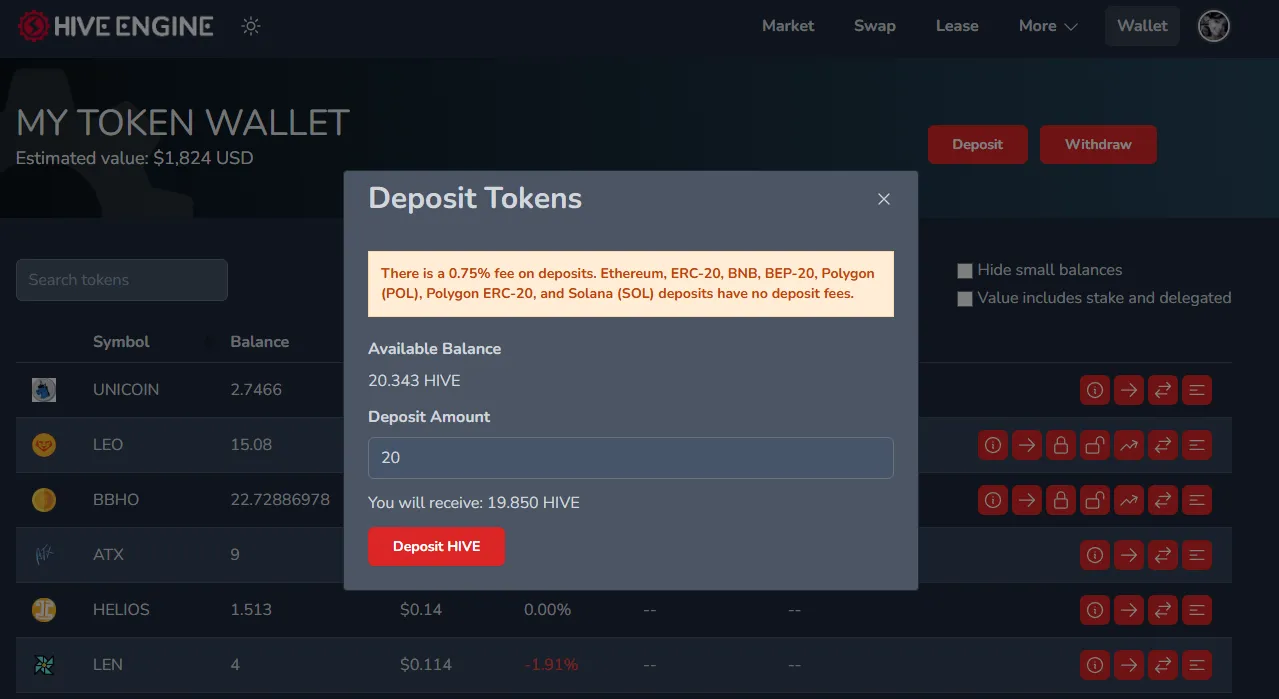1279x699 pixels.
Task: Click the UNICOIN token logo
Action: [x=44, y=390]
